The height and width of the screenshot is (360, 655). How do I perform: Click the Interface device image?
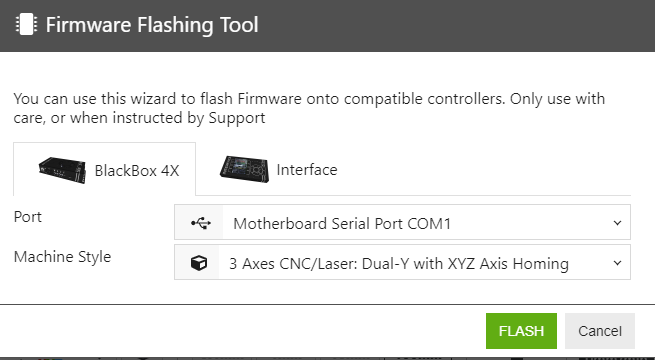(x=244, y=169)
